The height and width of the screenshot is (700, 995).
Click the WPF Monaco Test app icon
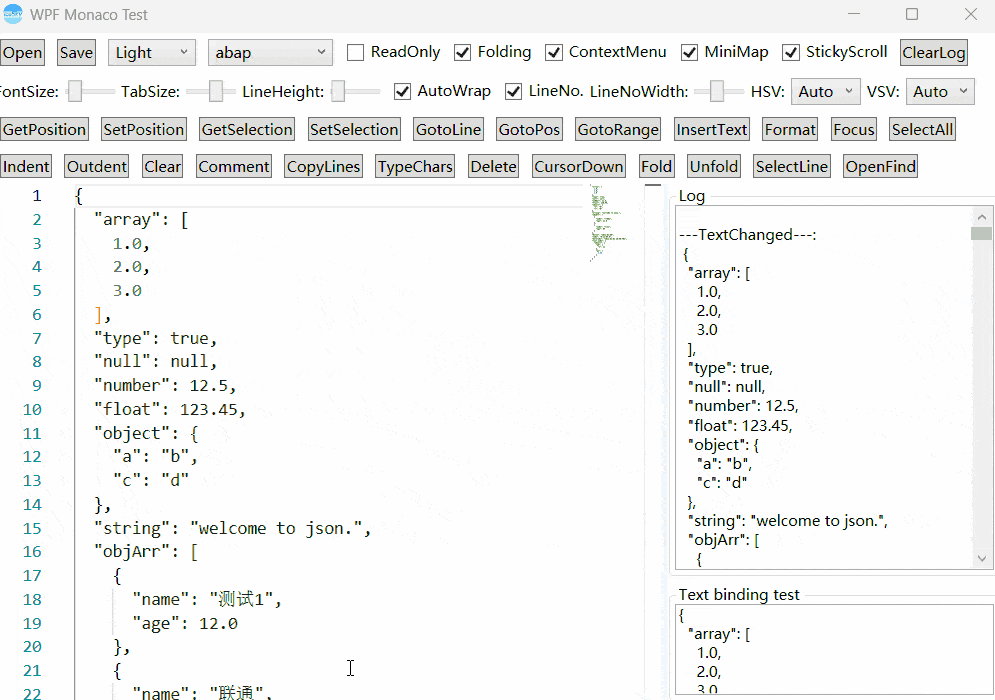pos(13,14)
